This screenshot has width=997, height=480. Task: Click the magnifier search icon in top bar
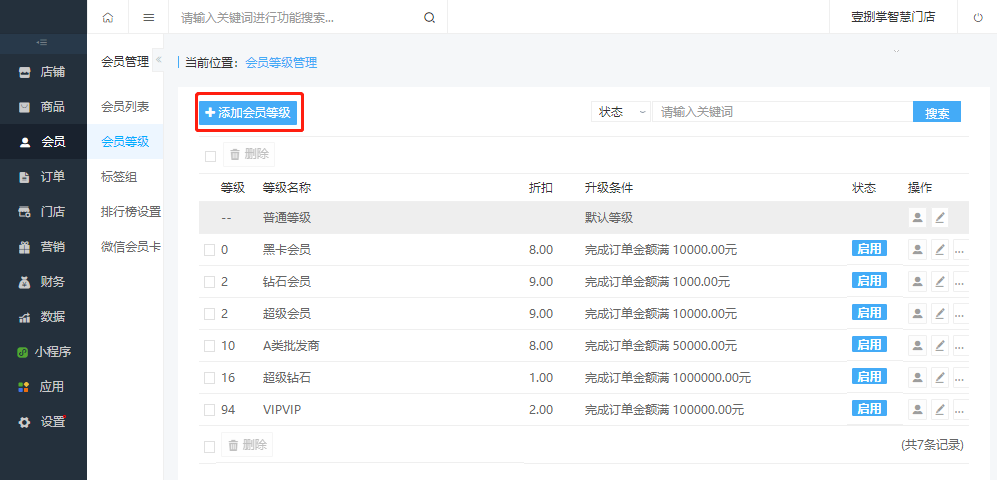click(x=429, y=18)
